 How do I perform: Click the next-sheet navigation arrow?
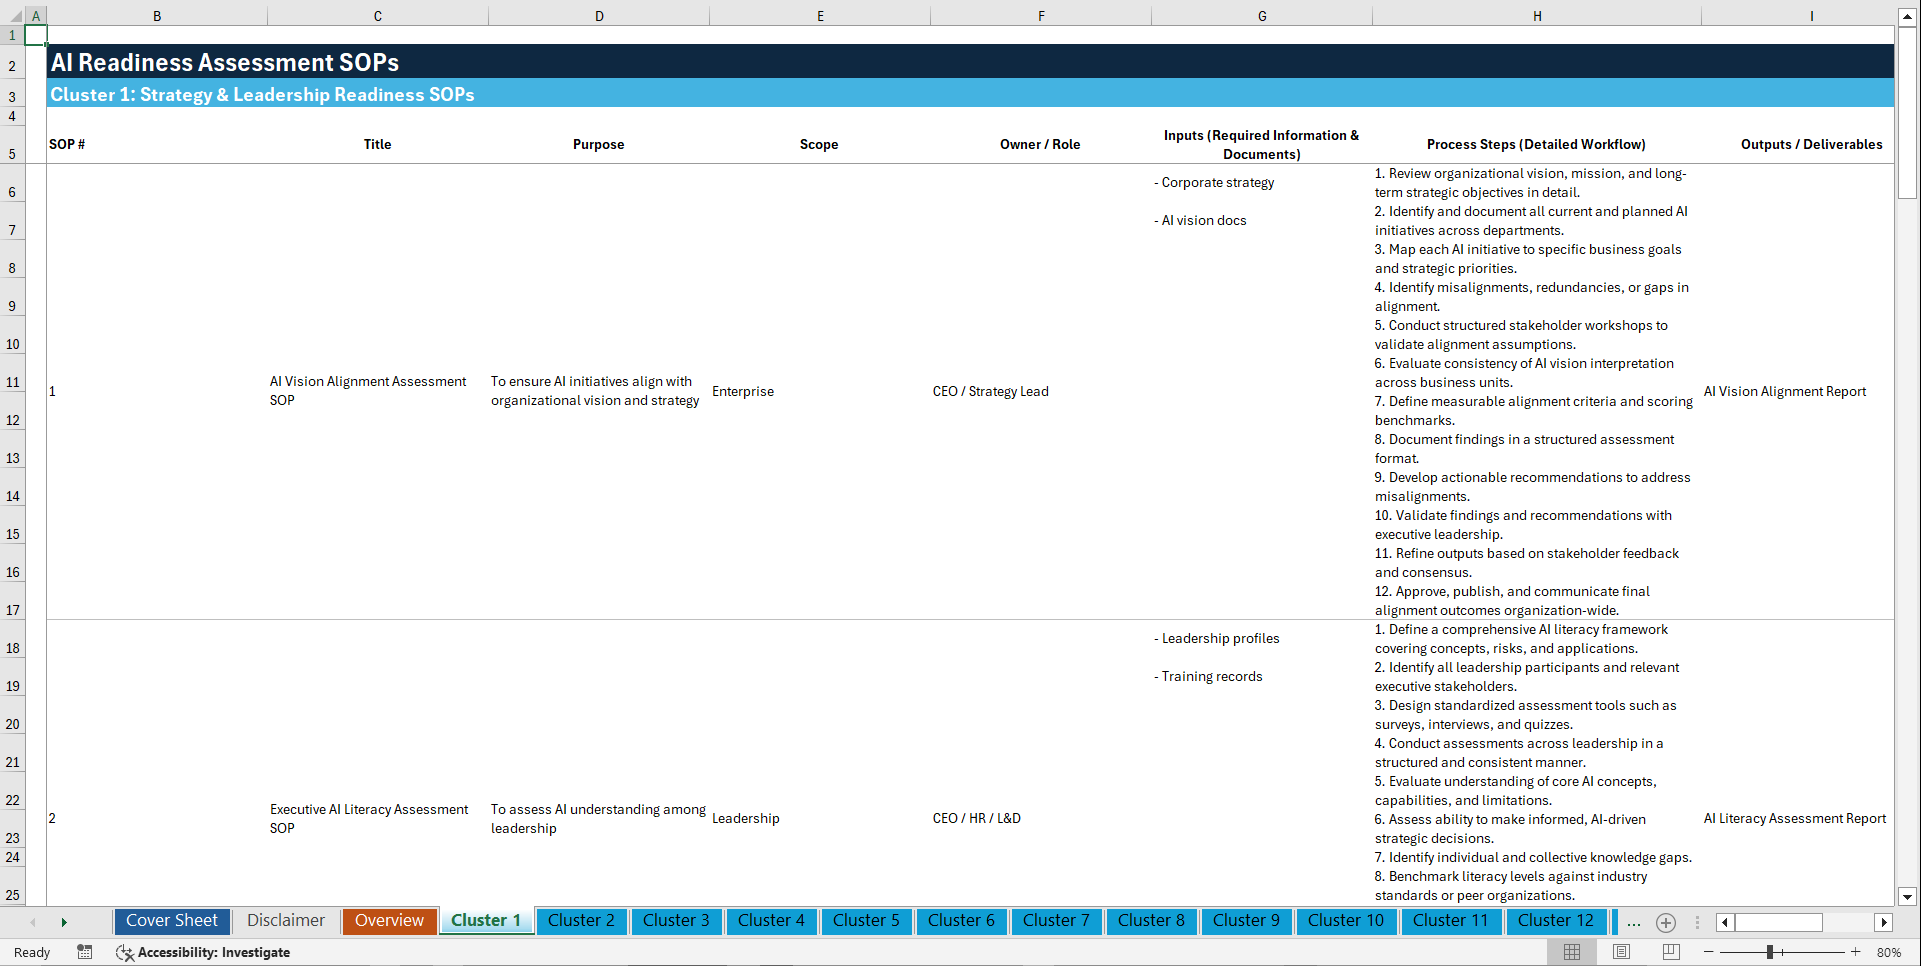(64, 922)
